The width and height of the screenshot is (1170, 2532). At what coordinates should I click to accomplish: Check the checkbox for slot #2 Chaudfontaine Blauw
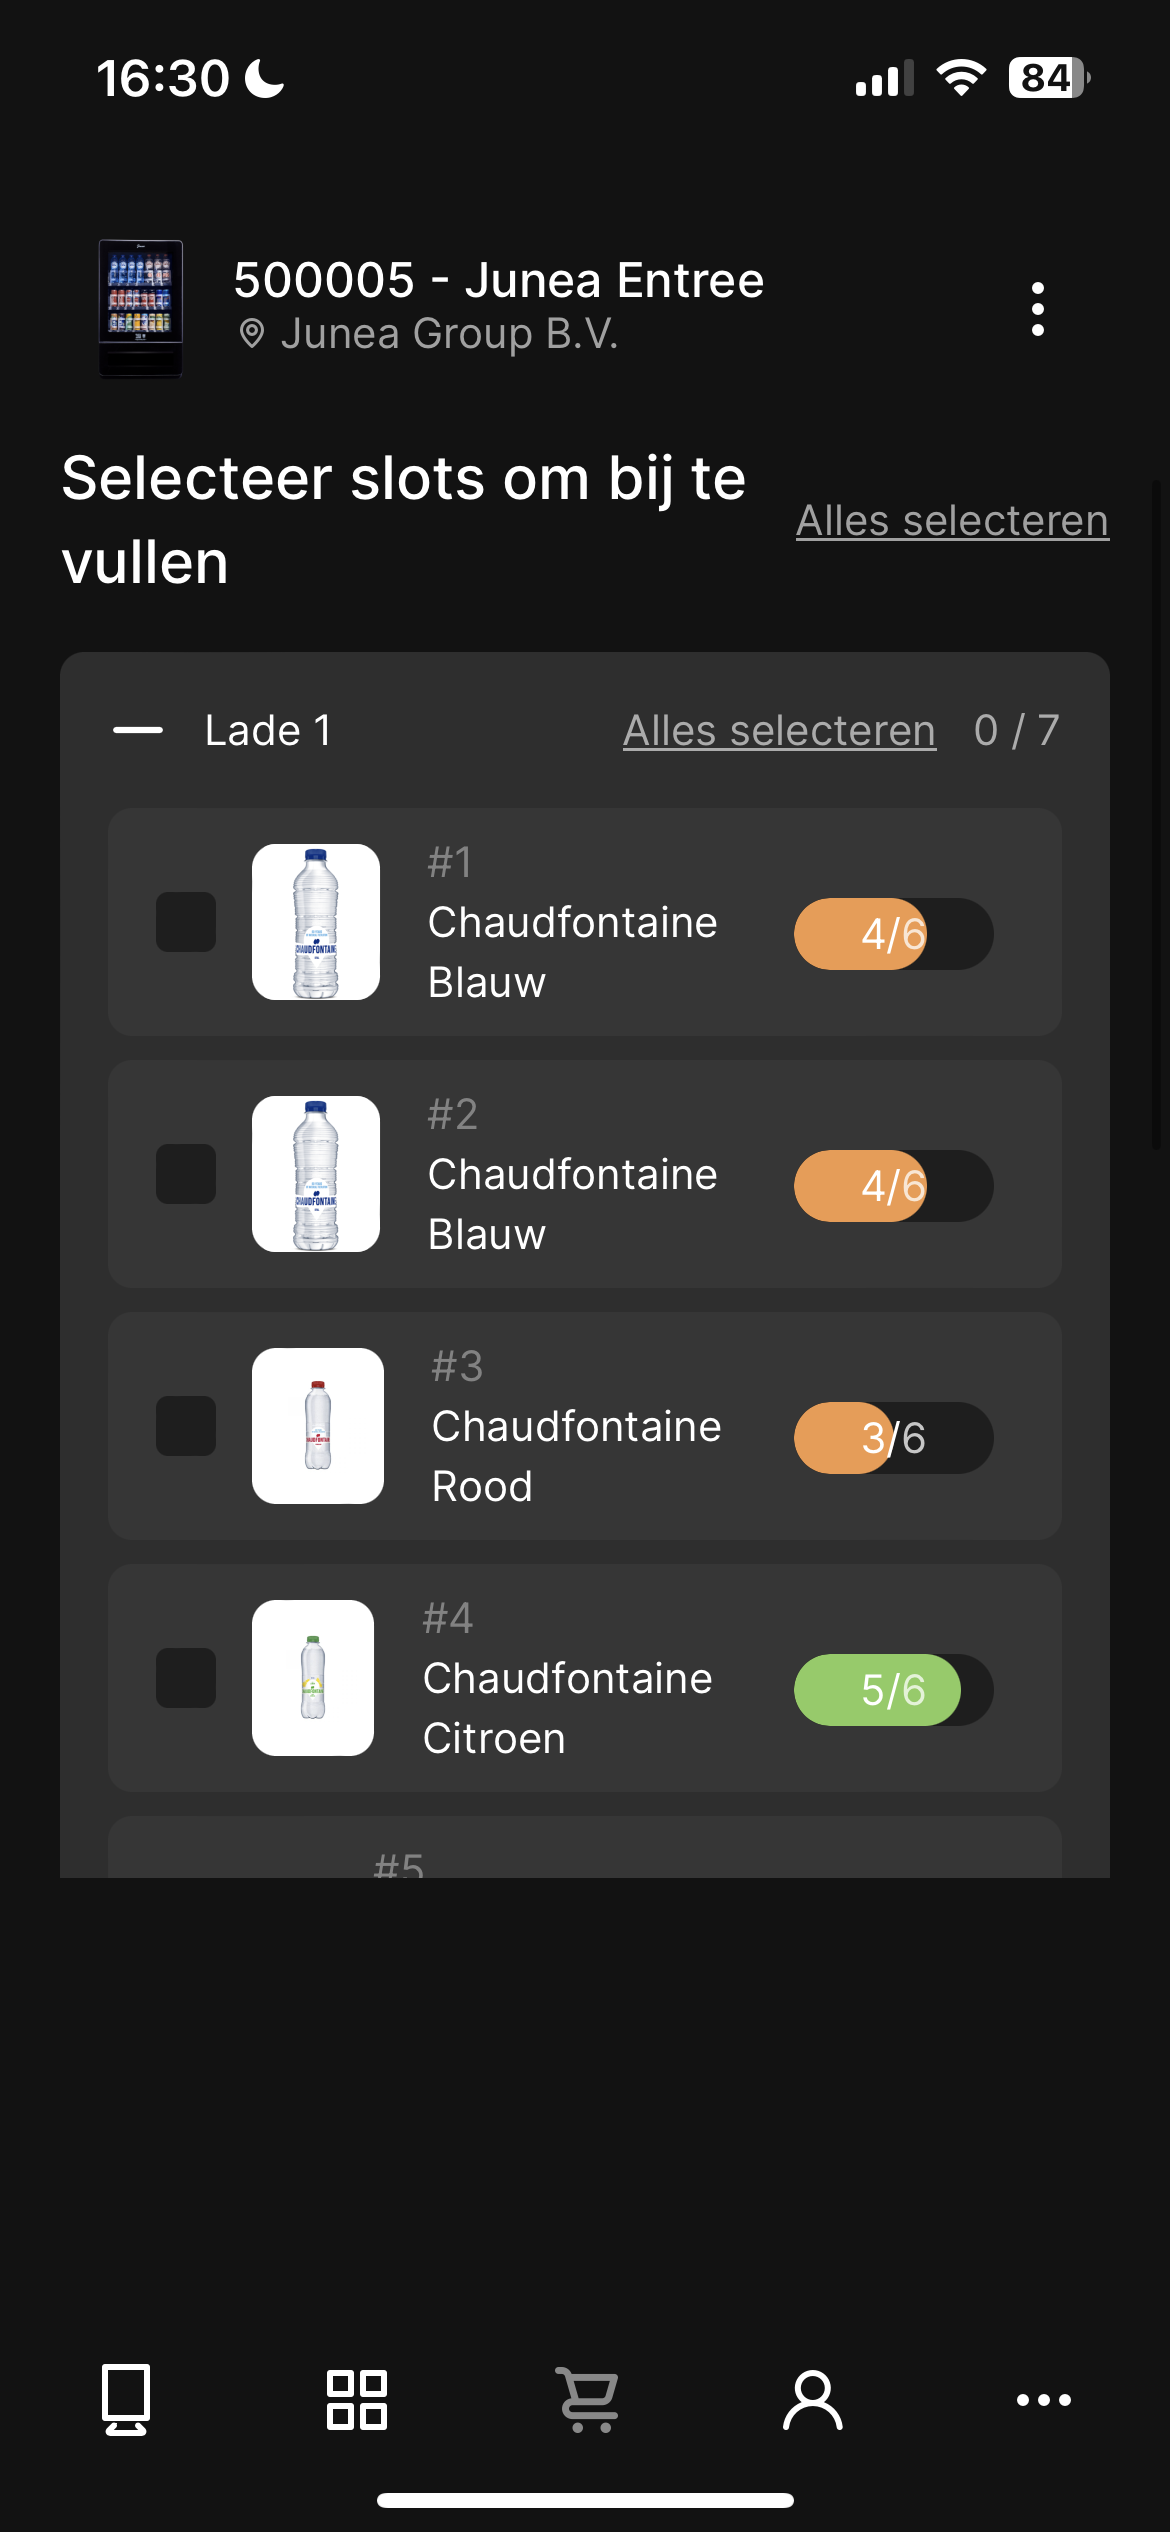point(186,1174)
